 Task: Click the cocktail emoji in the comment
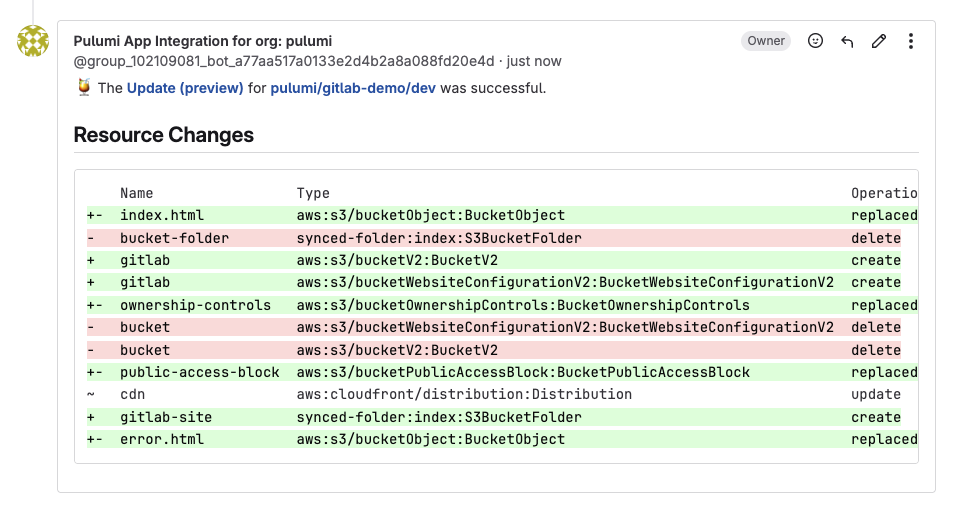84,87
